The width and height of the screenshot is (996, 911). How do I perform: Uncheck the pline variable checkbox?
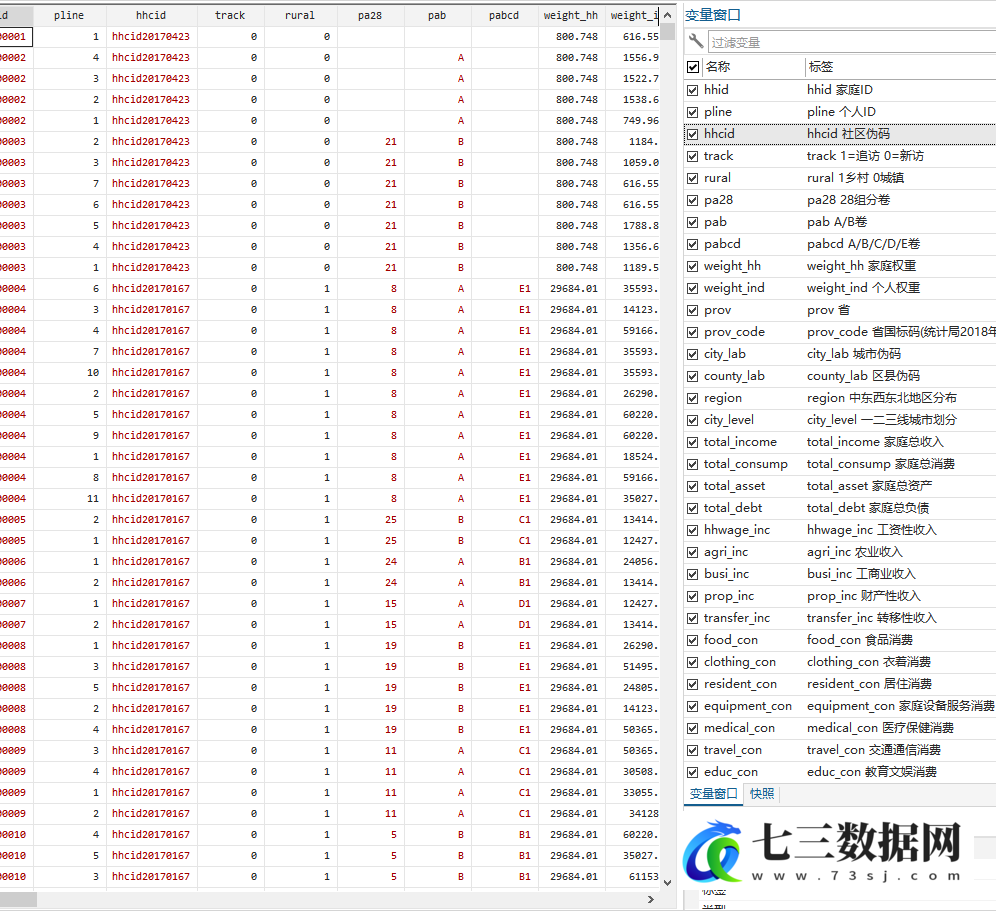[692, 112]
